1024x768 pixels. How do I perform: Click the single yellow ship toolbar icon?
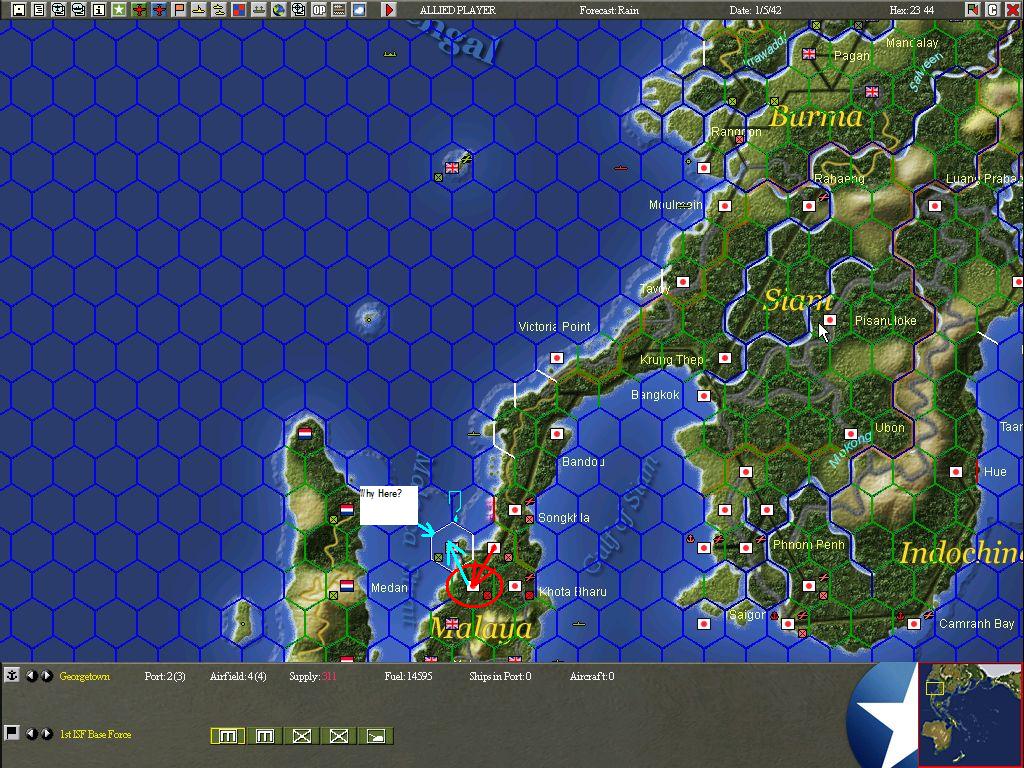(x=199, y=10)
